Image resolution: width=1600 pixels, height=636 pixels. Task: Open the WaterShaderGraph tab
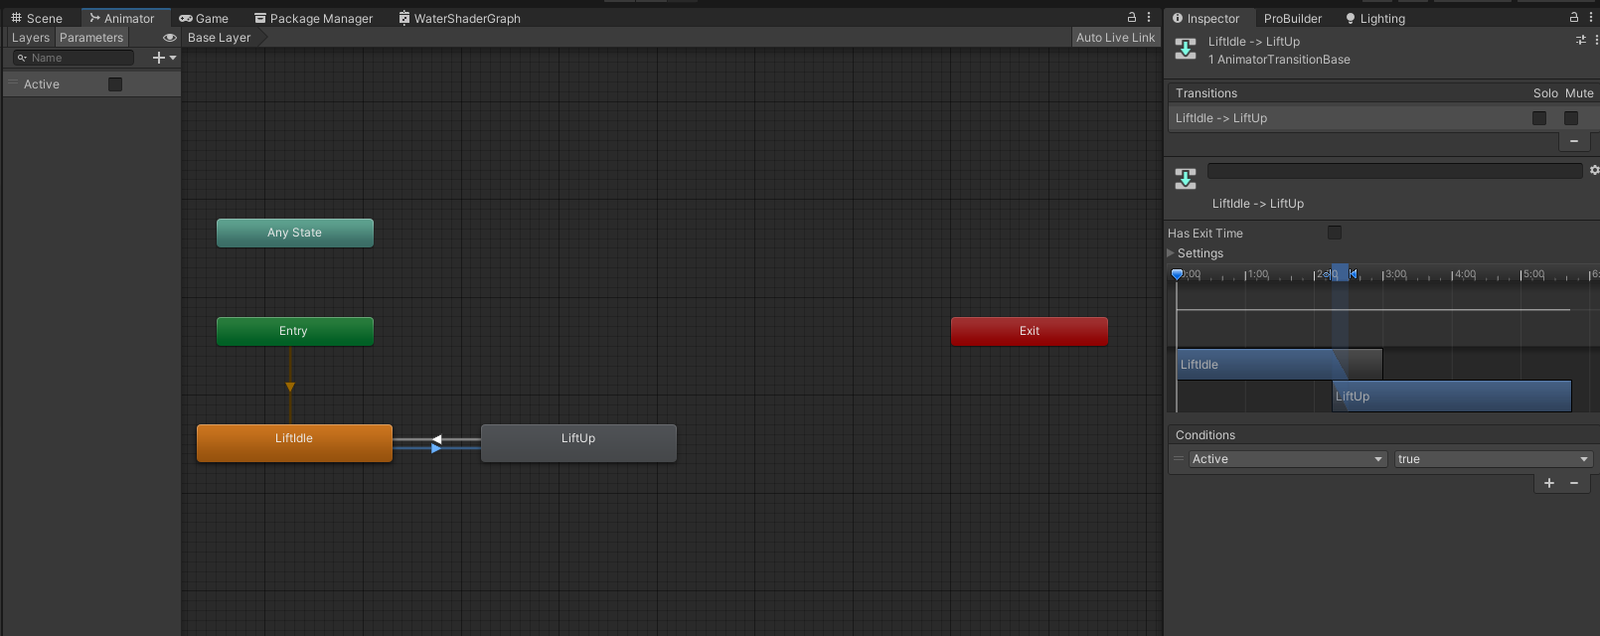(x=459, y=18)
